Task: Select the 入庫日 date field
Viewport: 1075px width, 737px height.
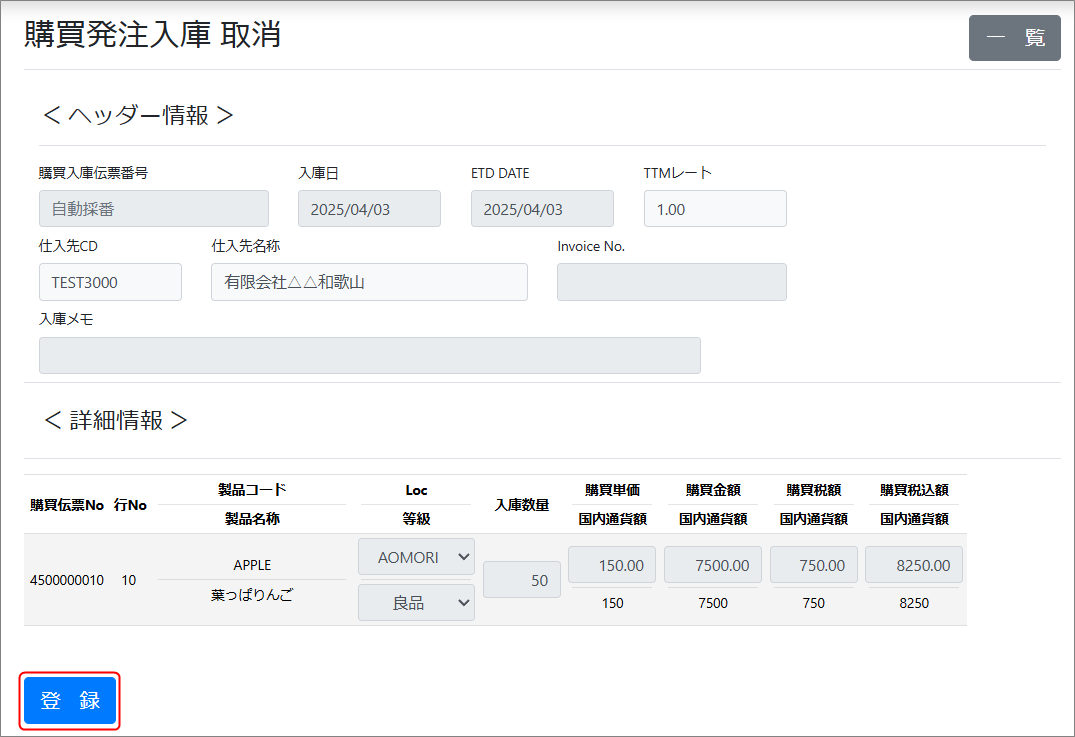Action: (x=369, y=209)
